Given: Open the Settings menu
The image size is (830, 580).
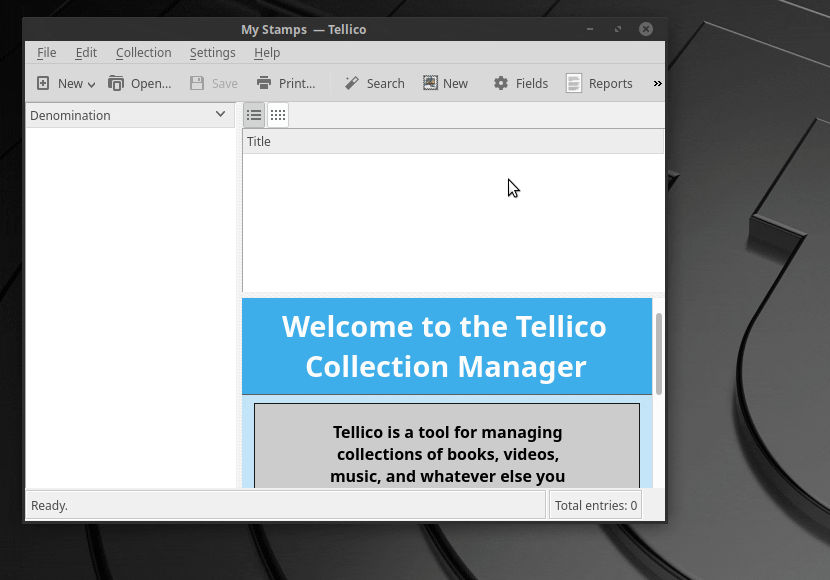Looking at the screenshot, I should [212, 52].
